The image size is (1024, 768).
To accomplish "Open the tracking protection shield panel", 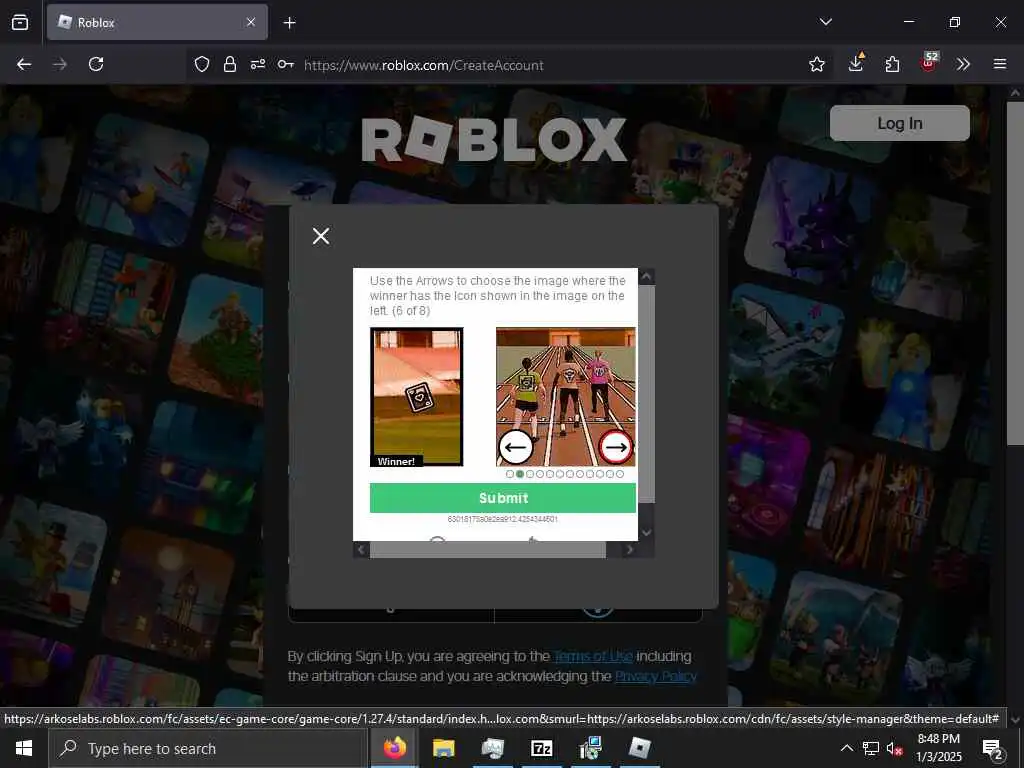I will 202,64.
